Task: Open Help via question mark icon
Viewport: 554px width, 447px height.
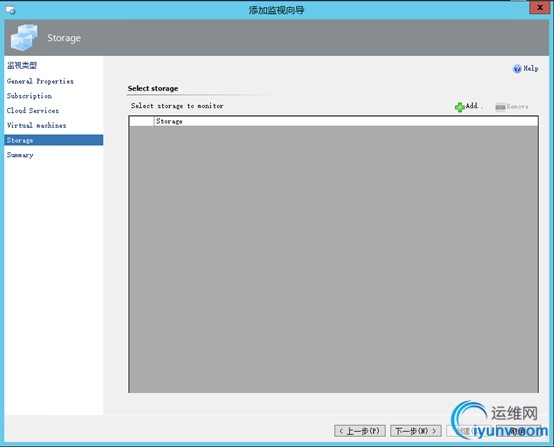Action: [517, 69]
